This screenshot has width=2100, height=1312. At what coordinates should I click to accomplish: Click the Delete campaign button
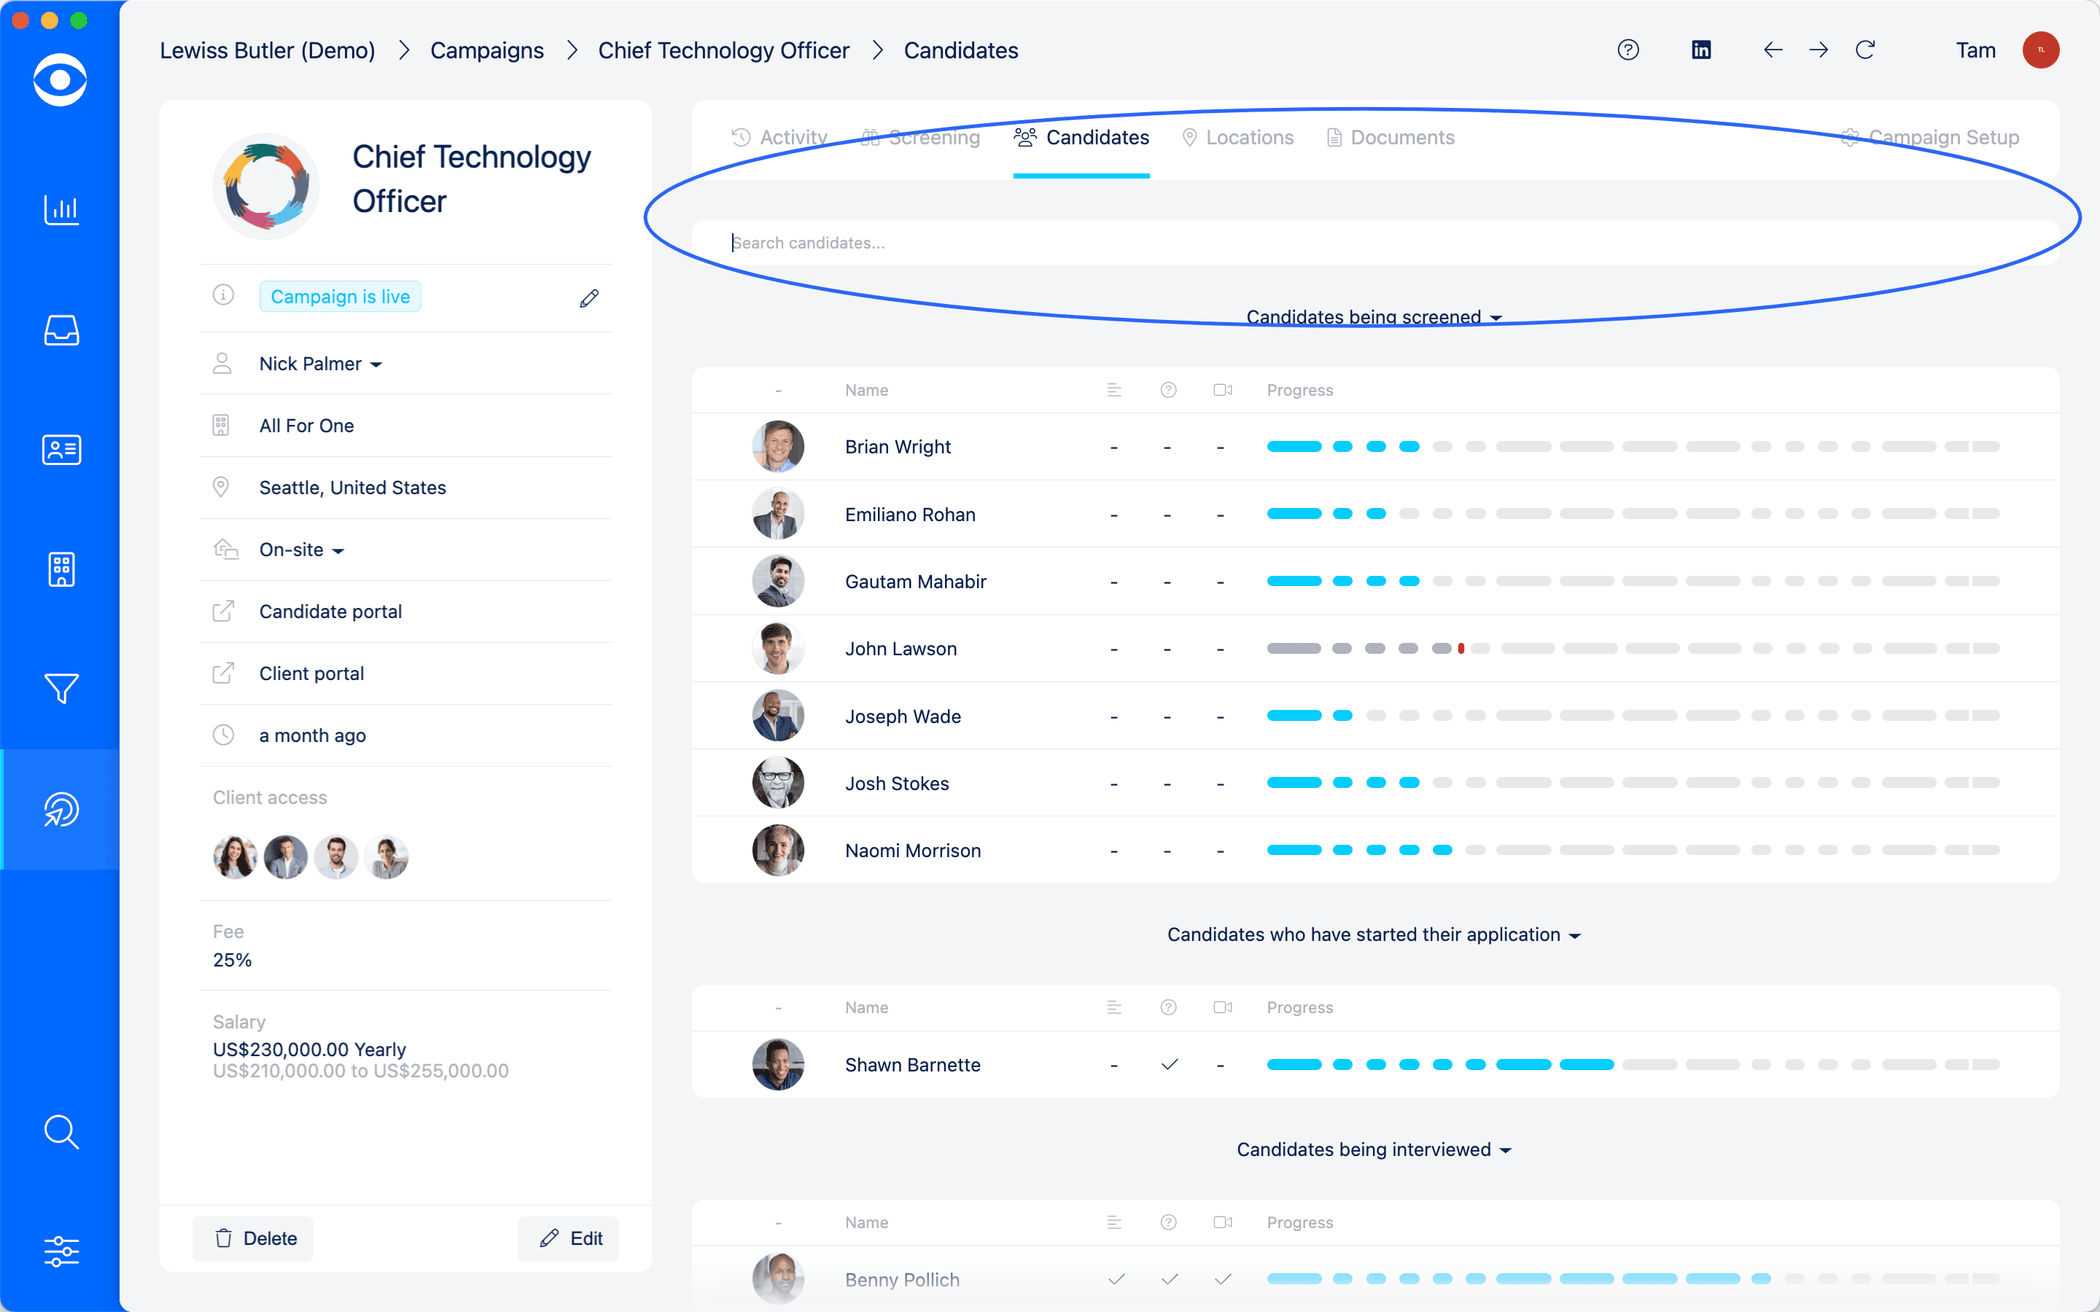(x=254, y=1238)
